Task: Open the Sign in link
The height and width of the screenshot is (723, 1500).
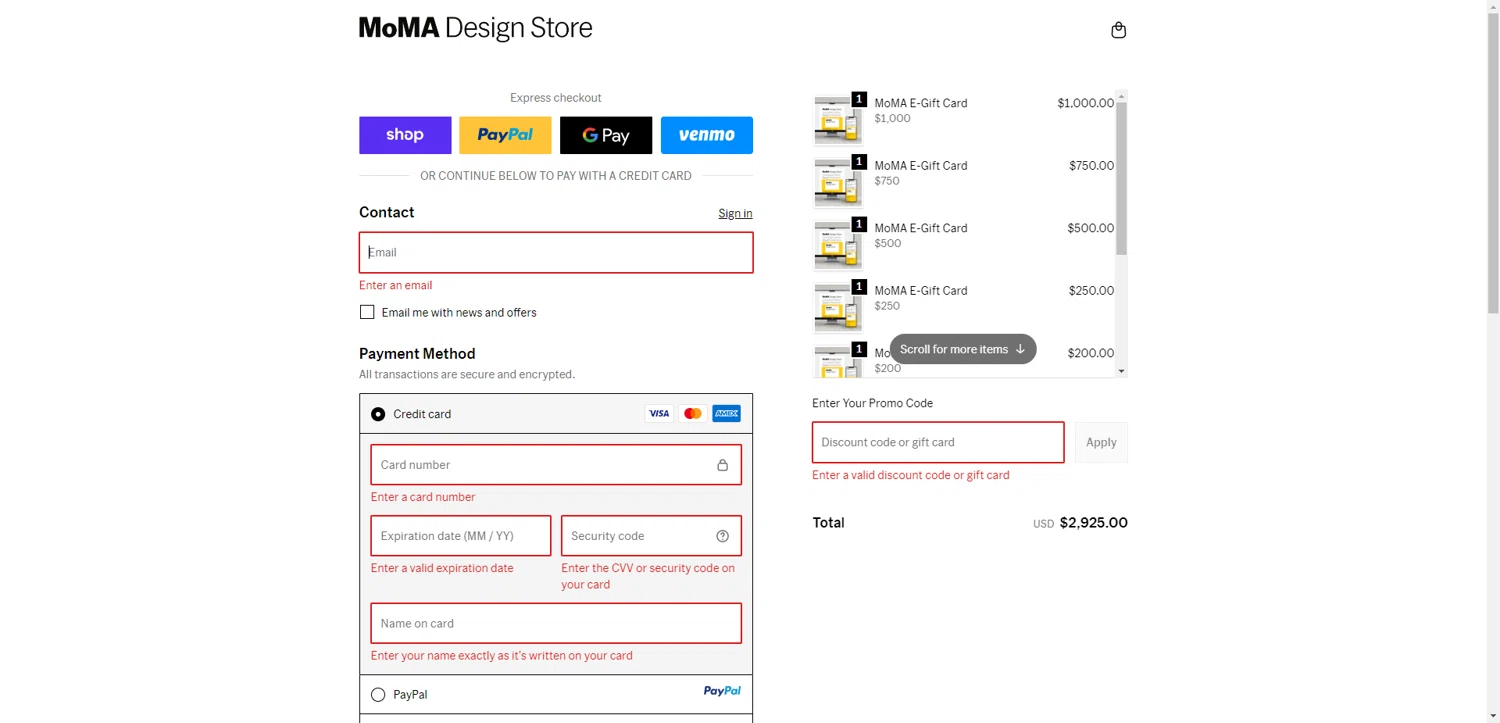Action: pos(735,213)
